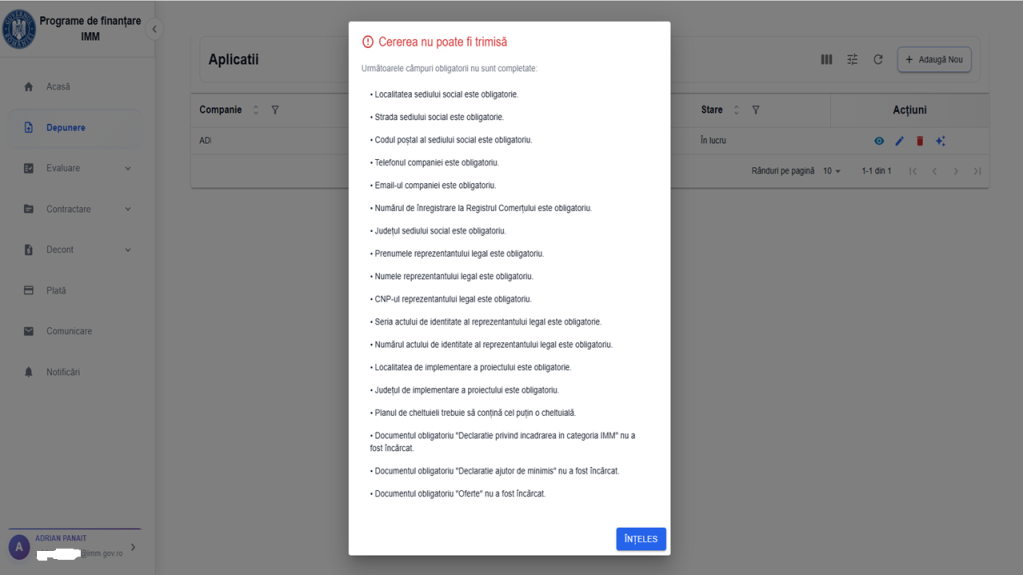The image size is (1023, 575).
Task: Sort by the Stare column arrows
Action: click(x=736, y=110)
